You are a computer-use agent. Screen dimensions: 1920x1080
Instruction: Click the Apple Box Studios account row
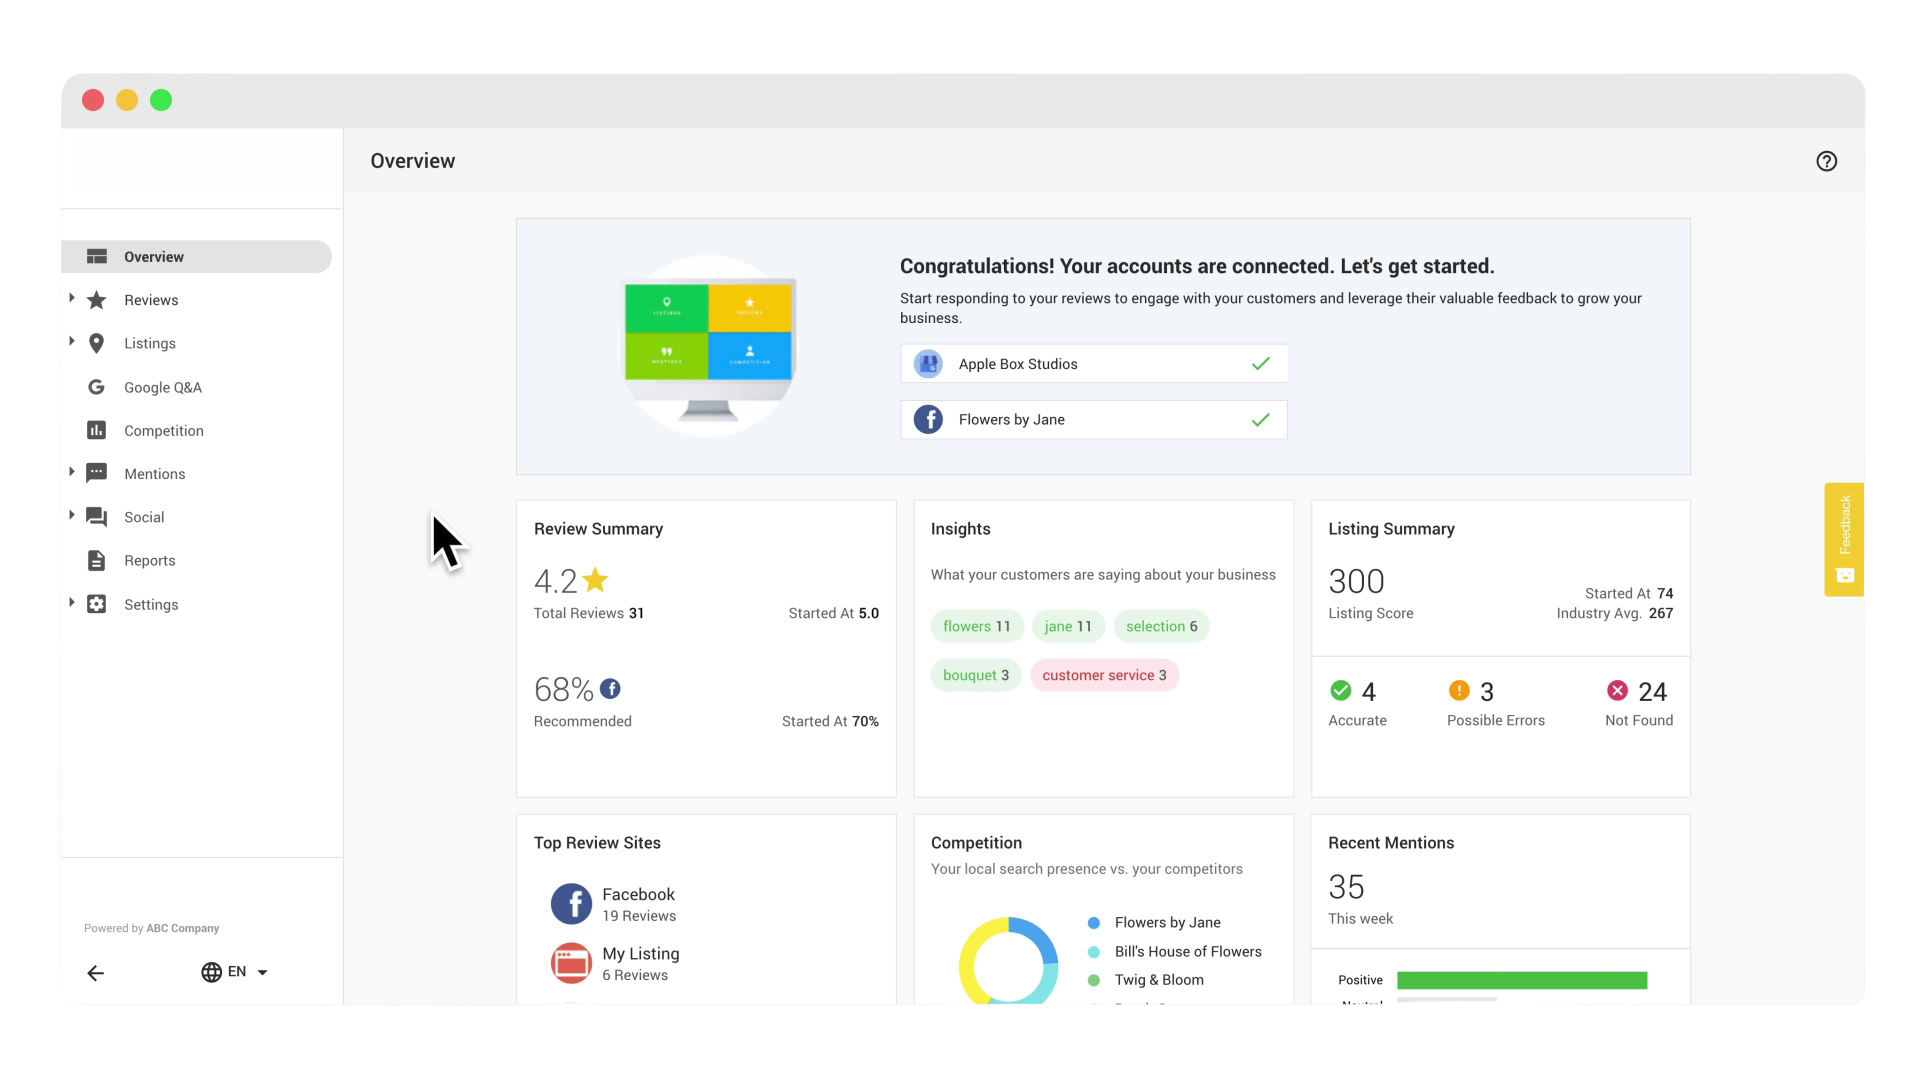click(1094, 364)
